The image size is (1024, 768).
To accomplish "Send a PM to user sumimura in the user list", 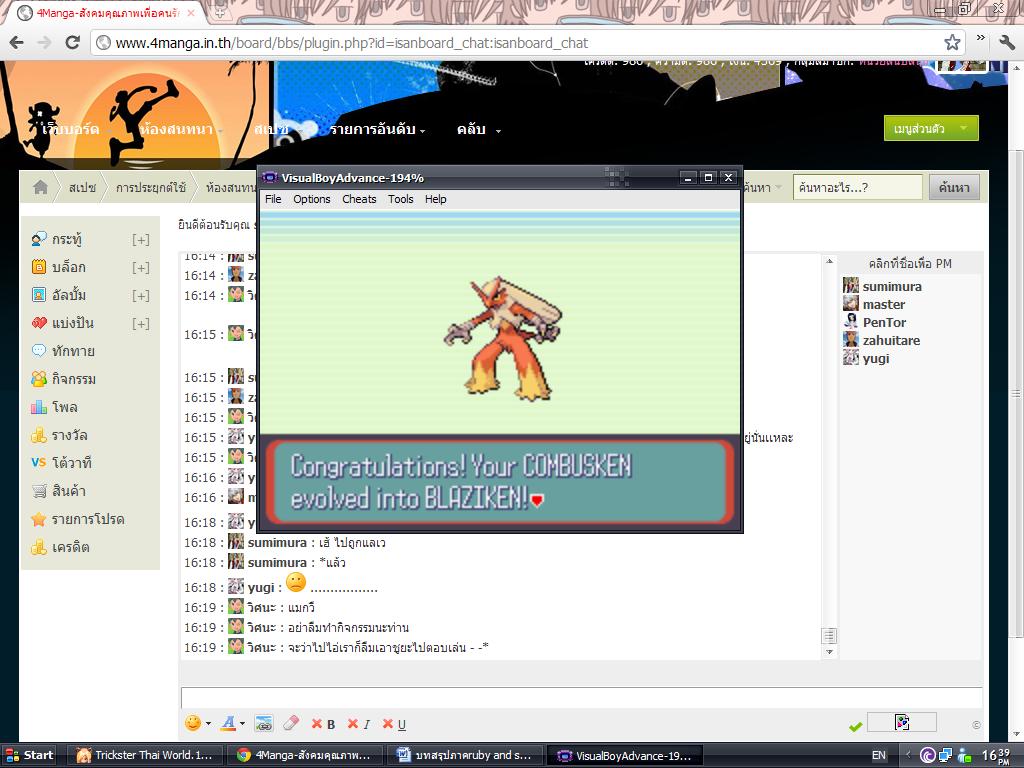I will [x=892, y=287].
